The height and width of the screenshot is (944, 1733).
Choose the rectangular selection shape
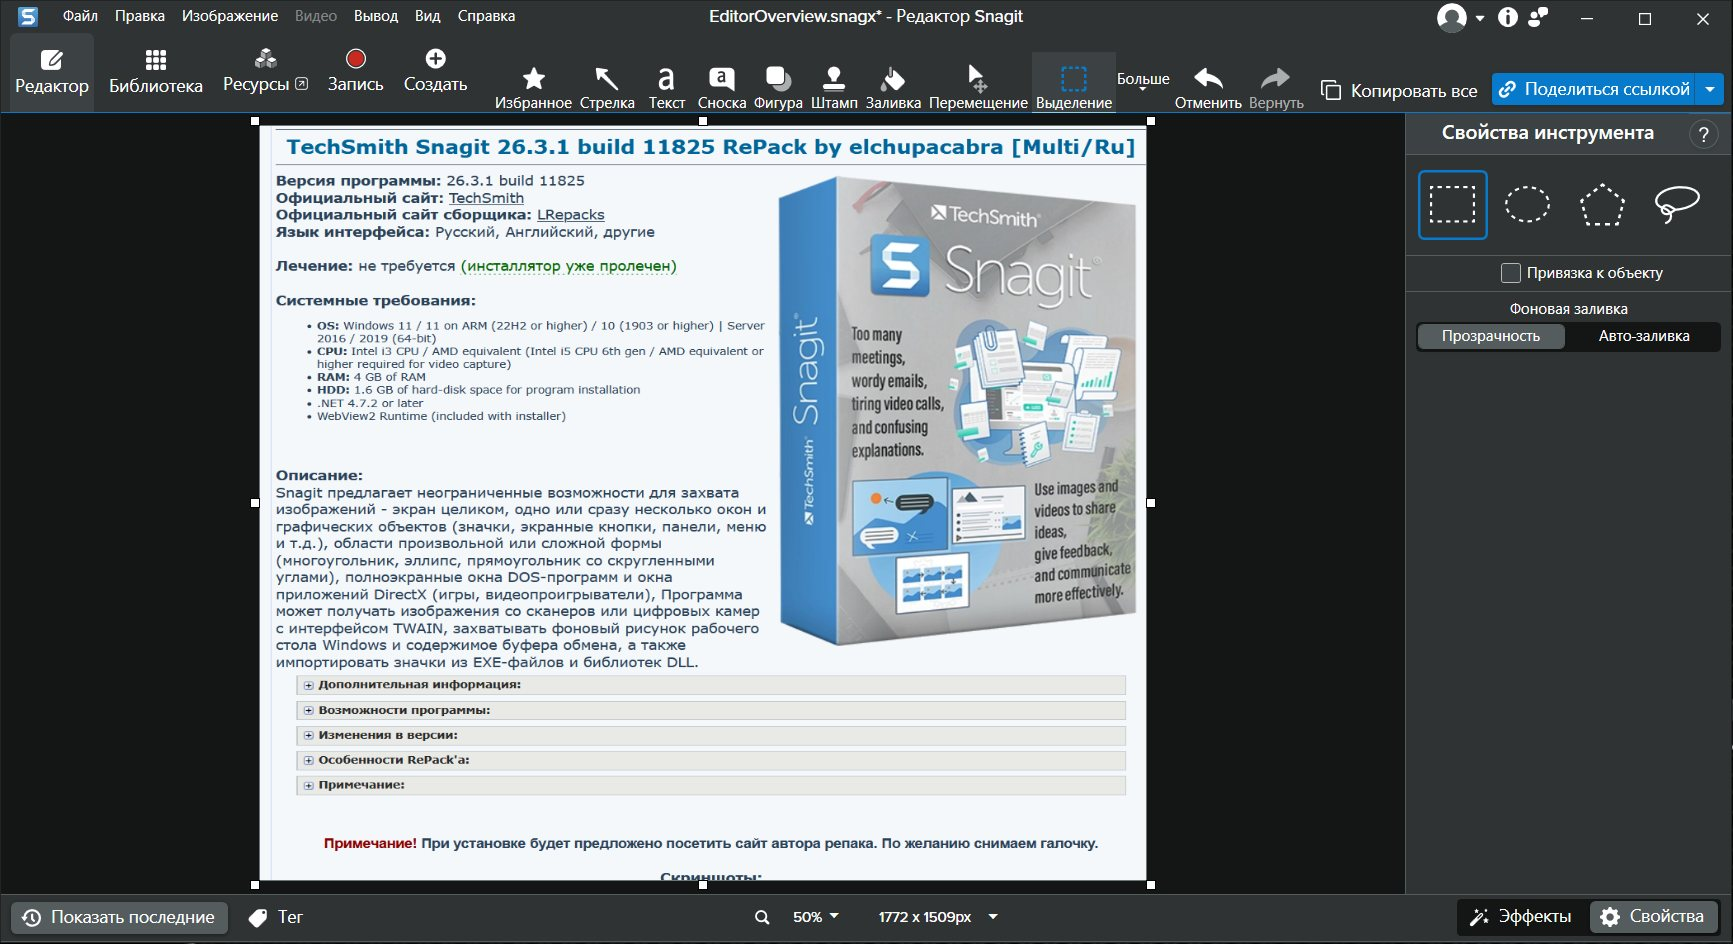[x=1452, y=205]
